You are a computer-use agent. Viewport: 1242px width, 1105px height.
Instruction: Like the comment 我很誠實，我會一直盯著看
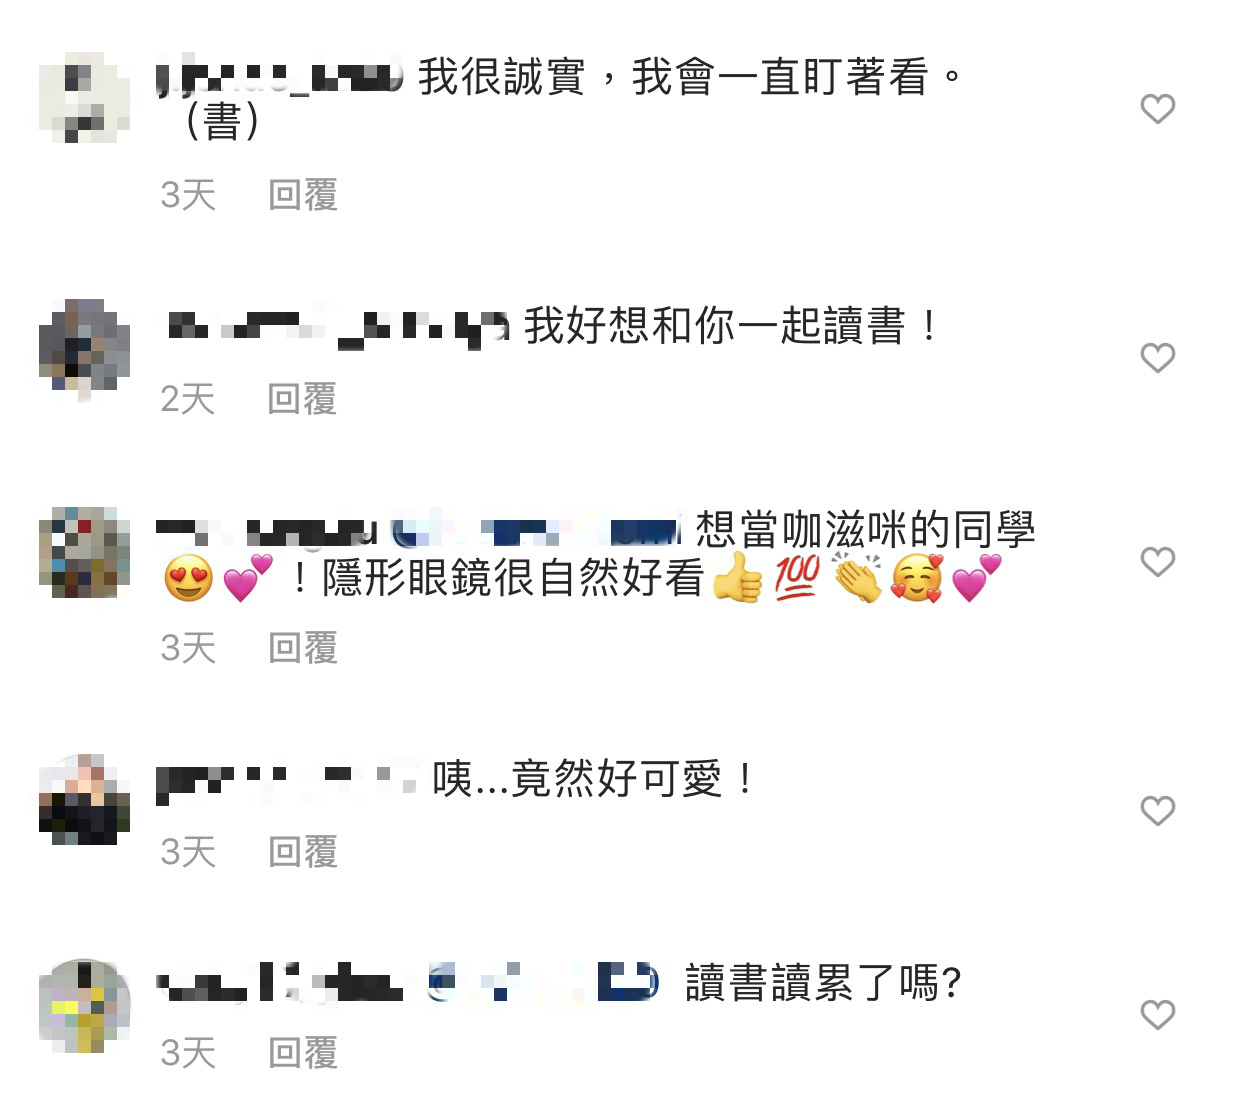(1157, 108)
